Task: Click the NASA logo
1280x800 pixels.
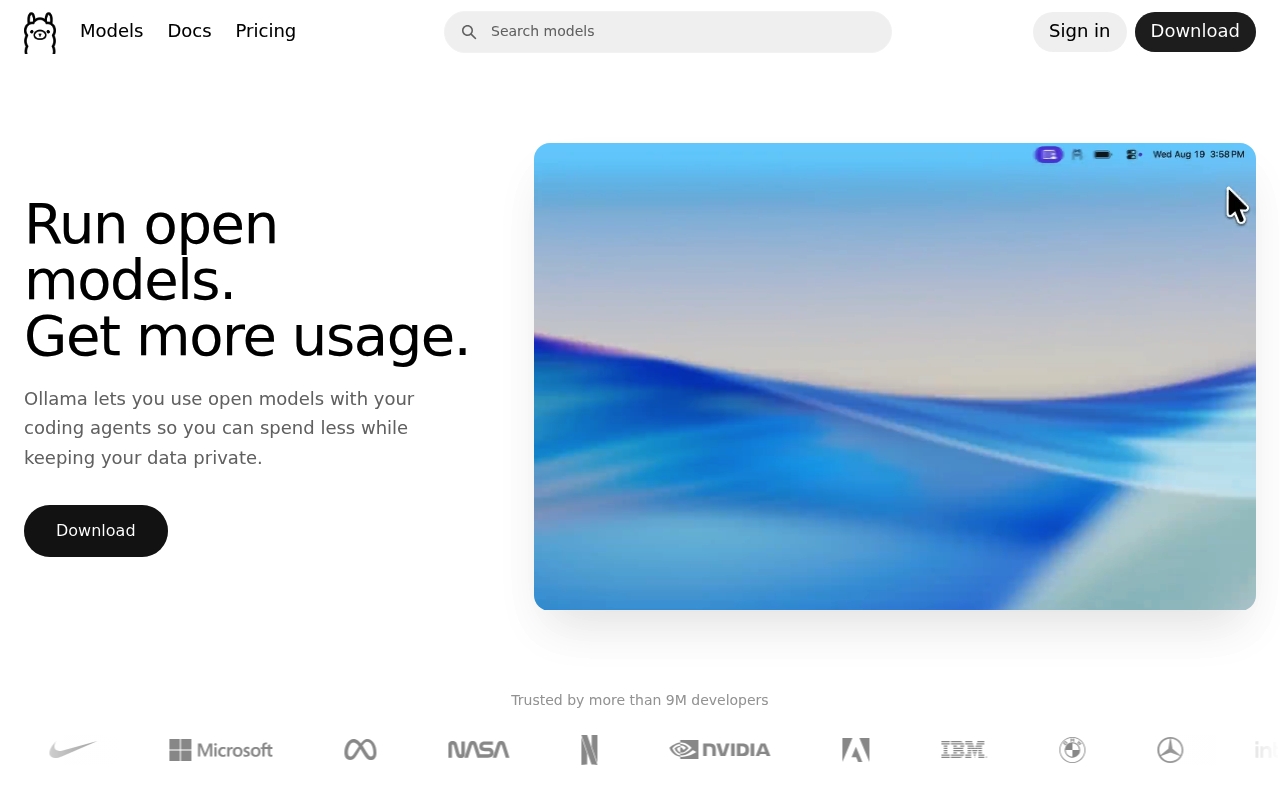Action: point(478,750)
